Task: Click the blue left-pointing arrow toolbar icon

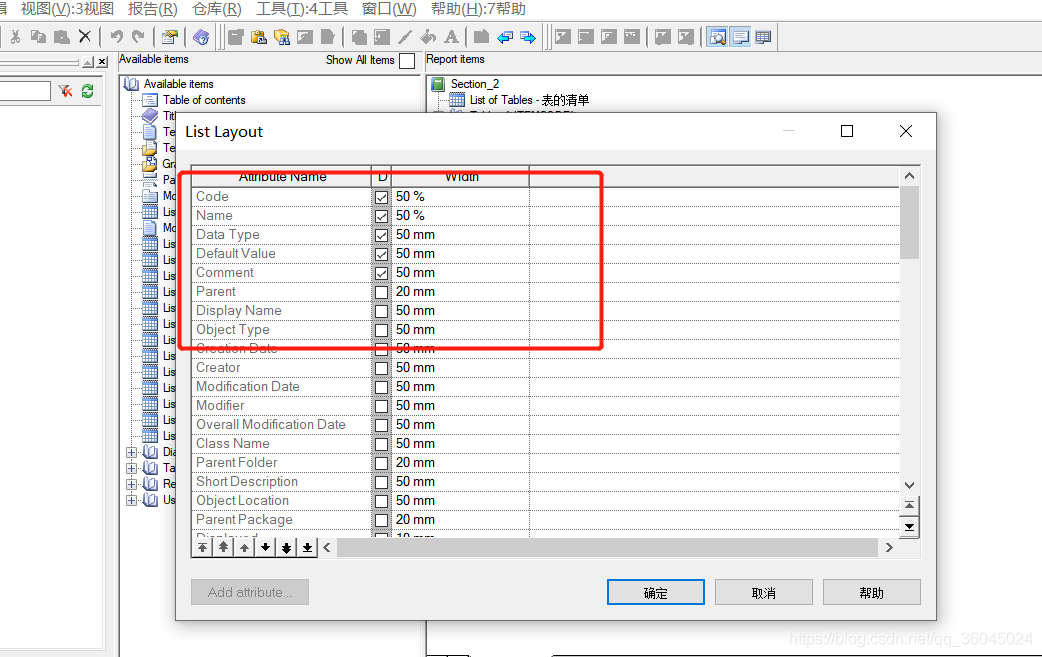Action: (x=505, y=37)
